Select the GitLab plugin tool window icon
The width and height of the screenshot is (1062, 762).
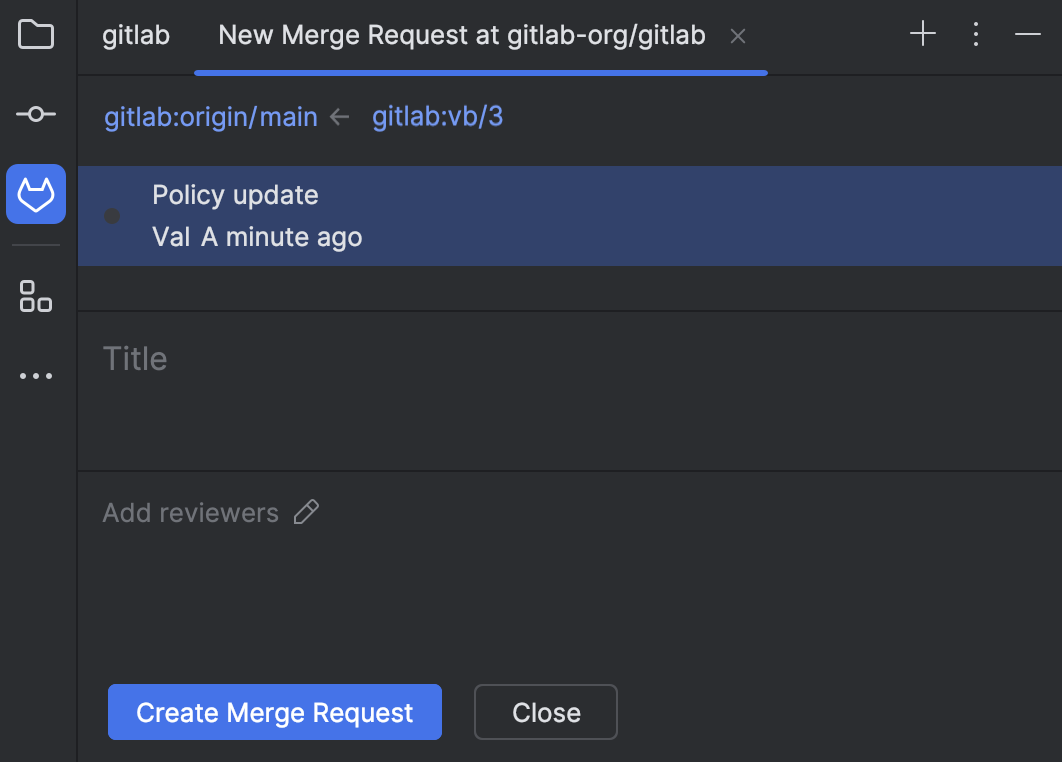[36, 194]
